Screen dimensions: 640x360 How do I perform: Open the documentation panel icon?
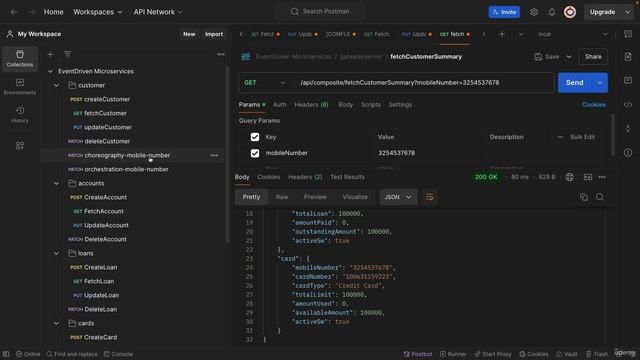pos(628,57)
